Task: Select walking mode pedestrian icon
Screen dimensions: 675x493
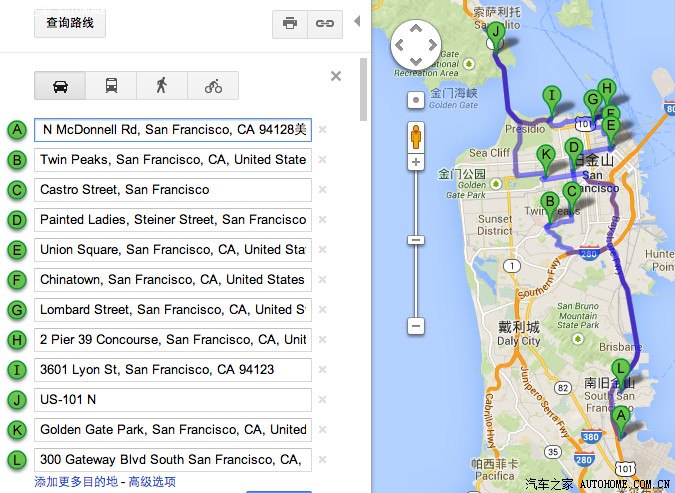Action: 162,86
